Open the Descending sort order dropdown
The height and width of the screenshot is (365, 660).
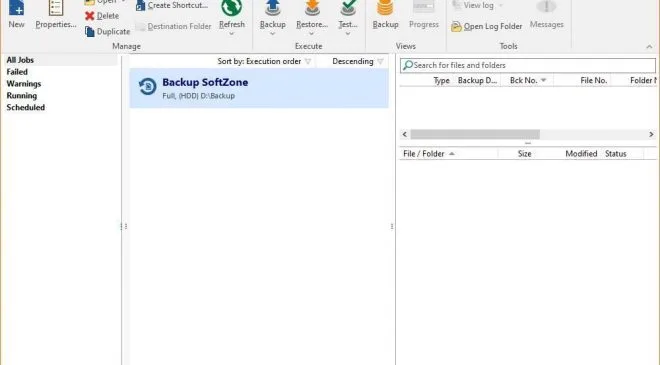point(357,61)
